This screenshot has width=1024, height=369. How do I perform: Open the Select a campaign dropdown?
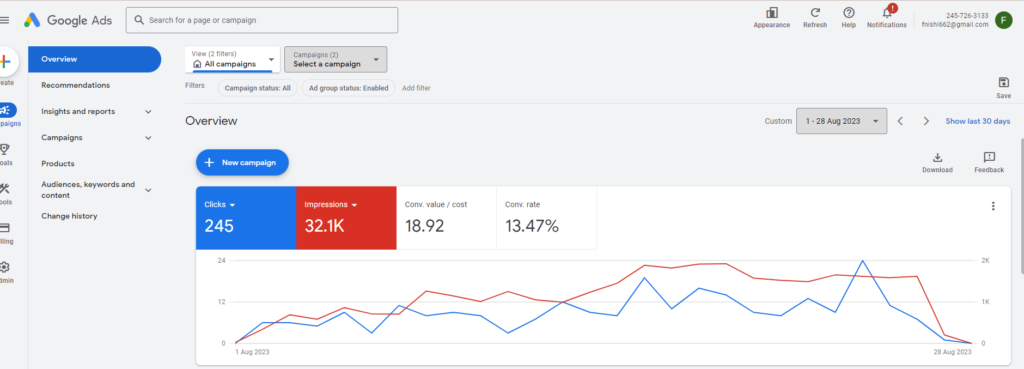(x=336, y=59)
